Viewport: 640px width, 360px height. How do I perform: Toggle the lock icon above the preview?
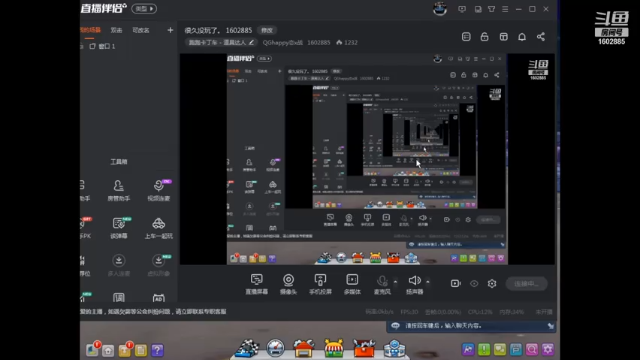click(484, 37)
